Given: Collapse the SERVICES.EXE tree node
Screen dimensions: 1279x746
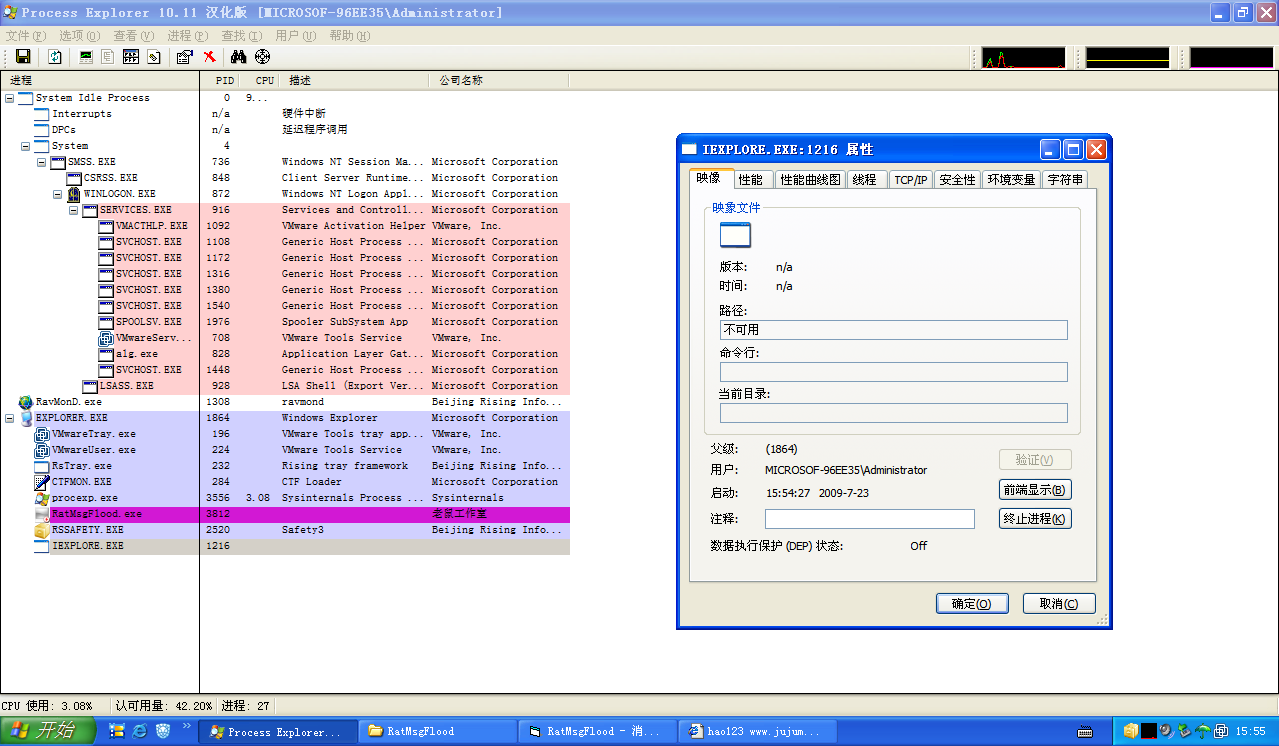Looking at the screenshot, I should 73,210.
